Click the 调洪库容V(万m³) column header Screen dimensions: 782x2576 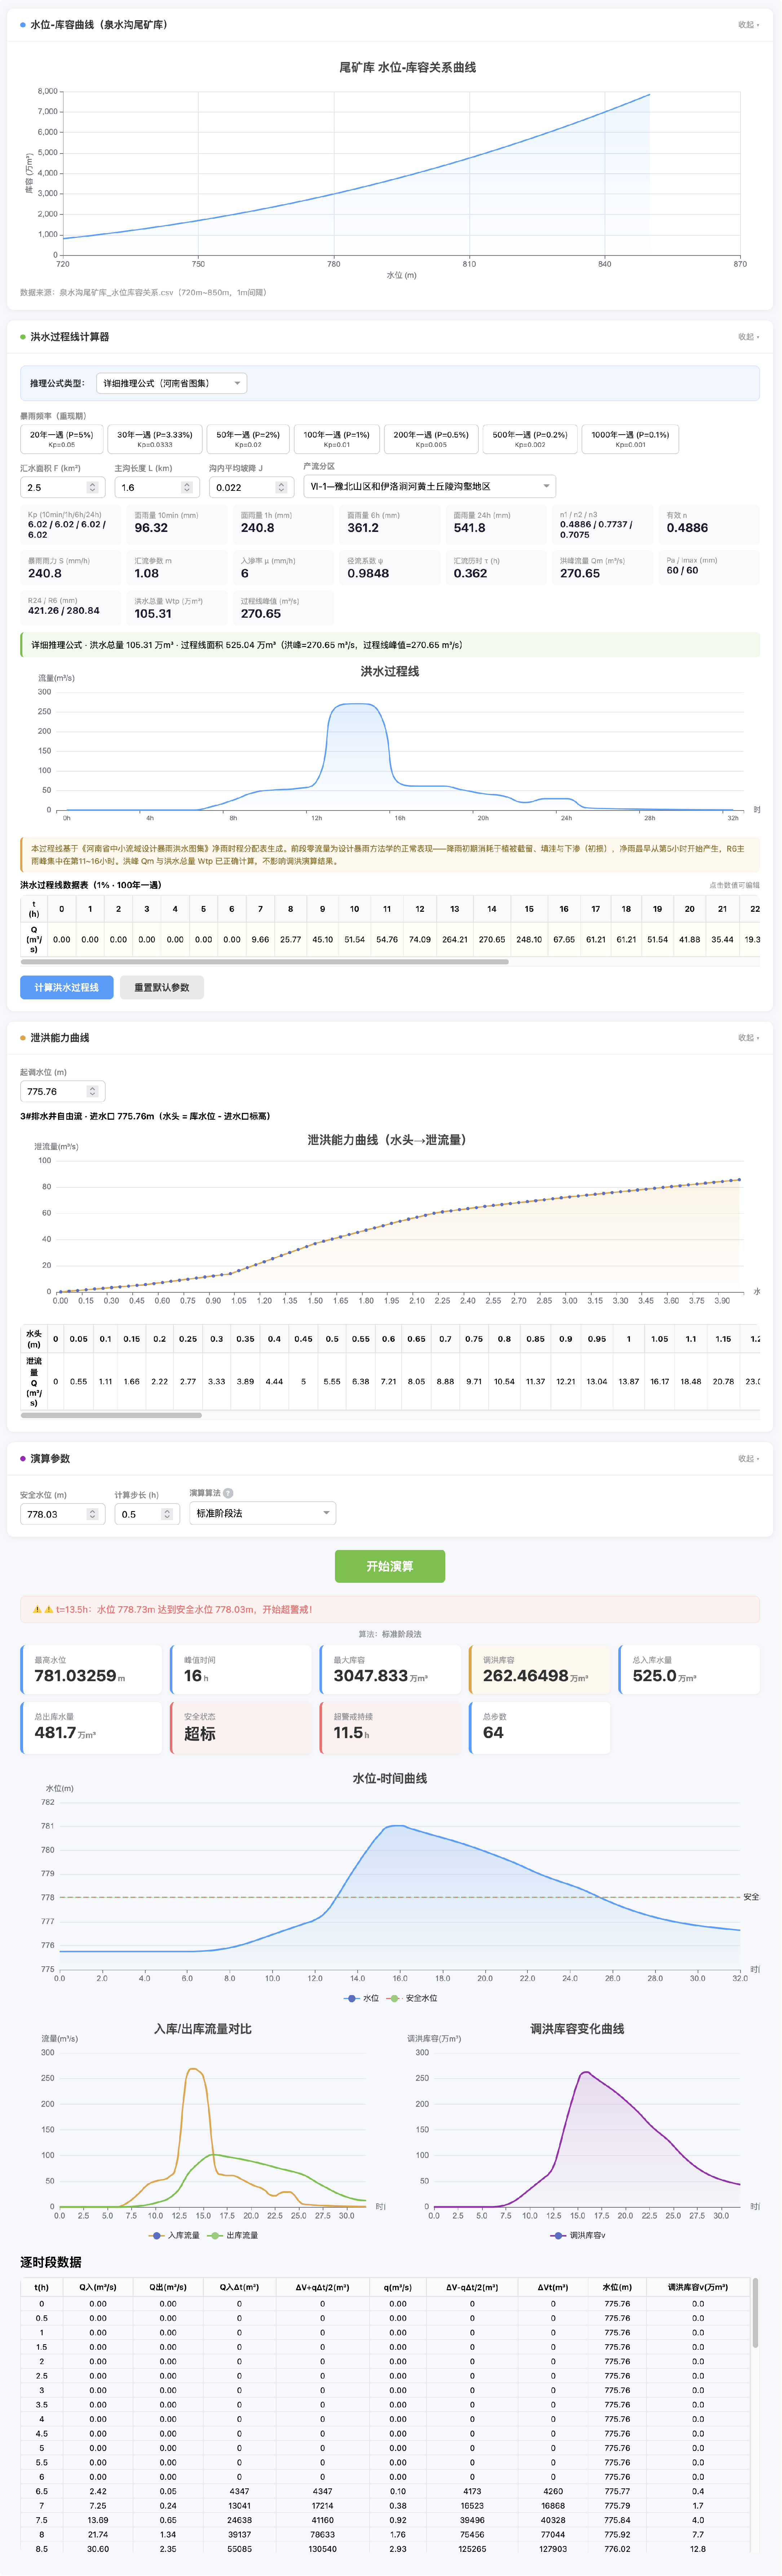pos(698,2287)
